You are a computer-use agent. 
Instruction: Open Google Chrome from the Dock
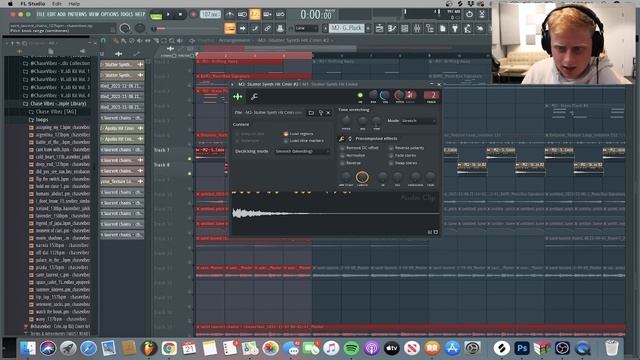(169, 348)
